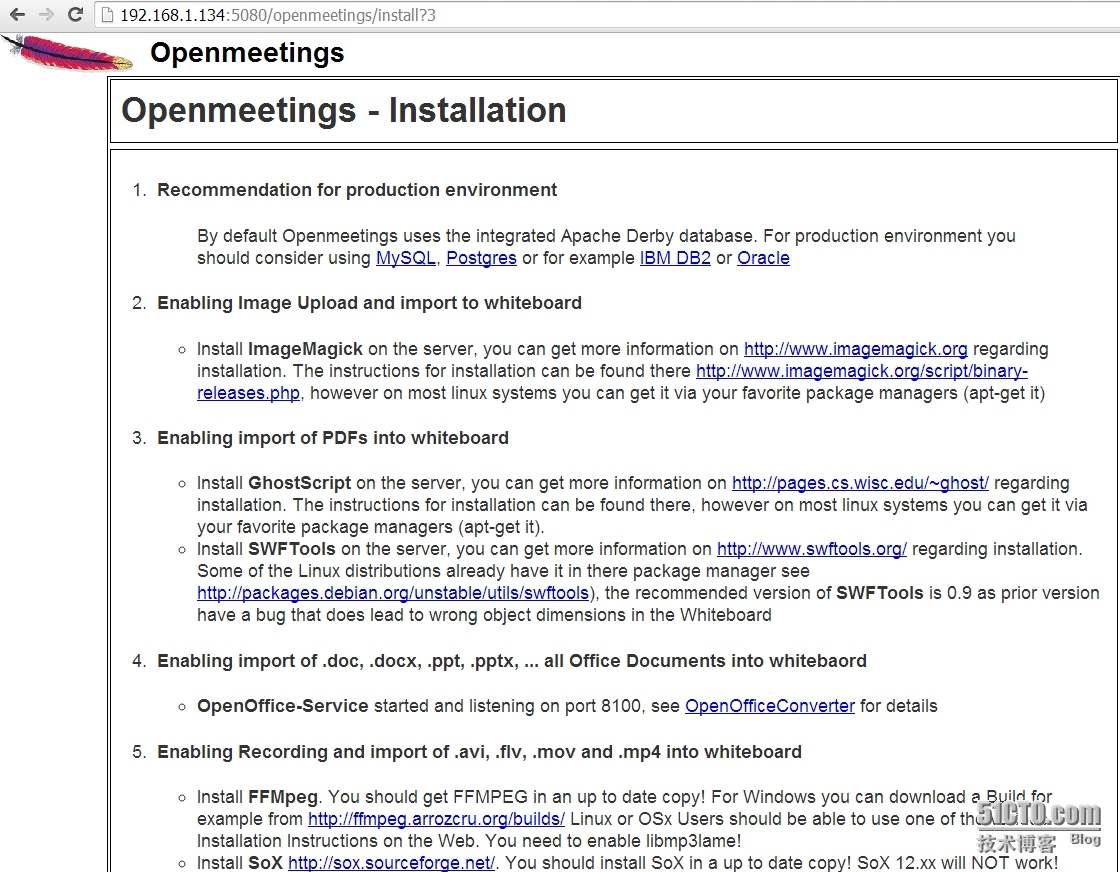
Task: Visit the pages.cs.wisc.edu/~ghost/ link
Action: [x=860, y=483]
